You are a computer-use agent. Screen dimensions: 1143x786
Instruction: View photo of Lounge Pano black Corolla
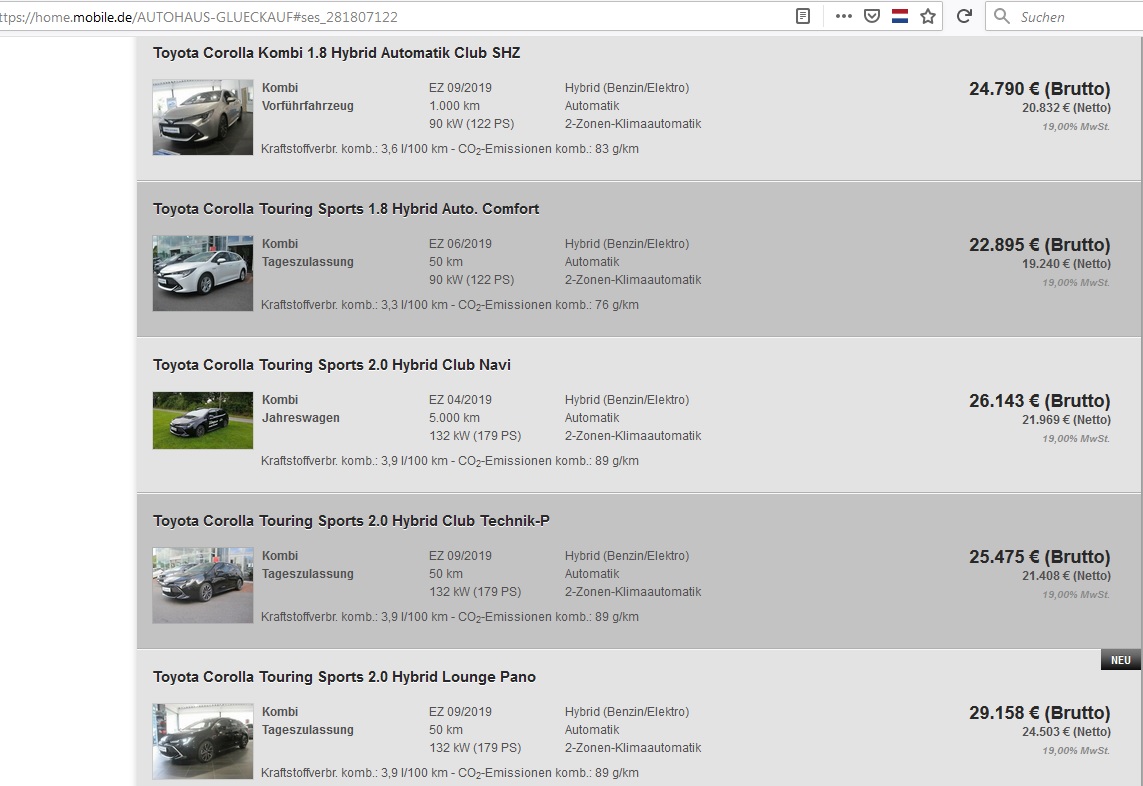[203, 741]
